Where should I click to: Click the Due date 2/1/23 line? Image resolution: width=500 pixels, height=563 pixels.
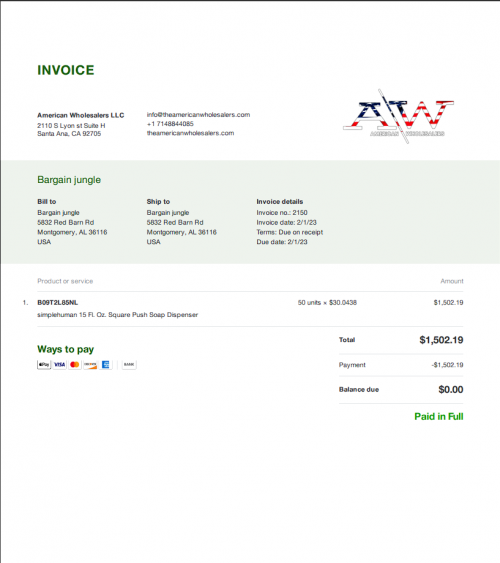pyautogui.click(x=282, y=242)
